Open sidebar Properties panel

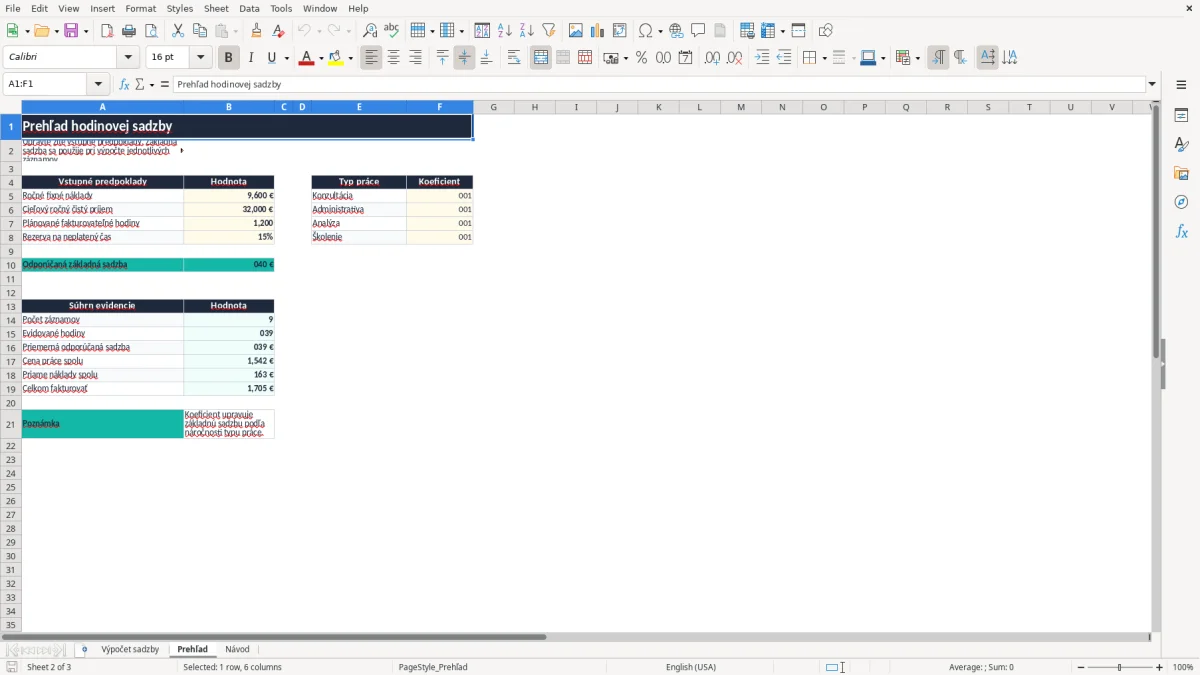click(1181, 116)
